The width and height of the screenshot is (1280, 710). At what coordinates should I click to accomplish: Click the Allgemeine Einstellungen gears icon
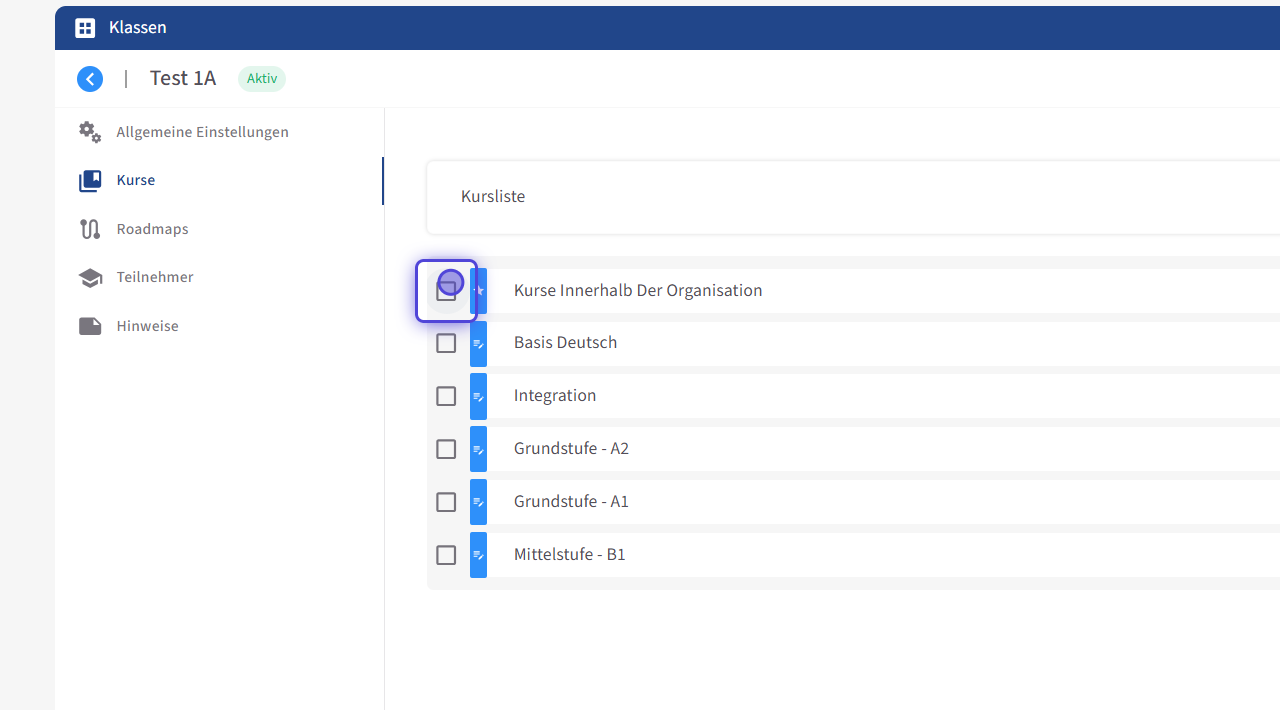[90, 132]
